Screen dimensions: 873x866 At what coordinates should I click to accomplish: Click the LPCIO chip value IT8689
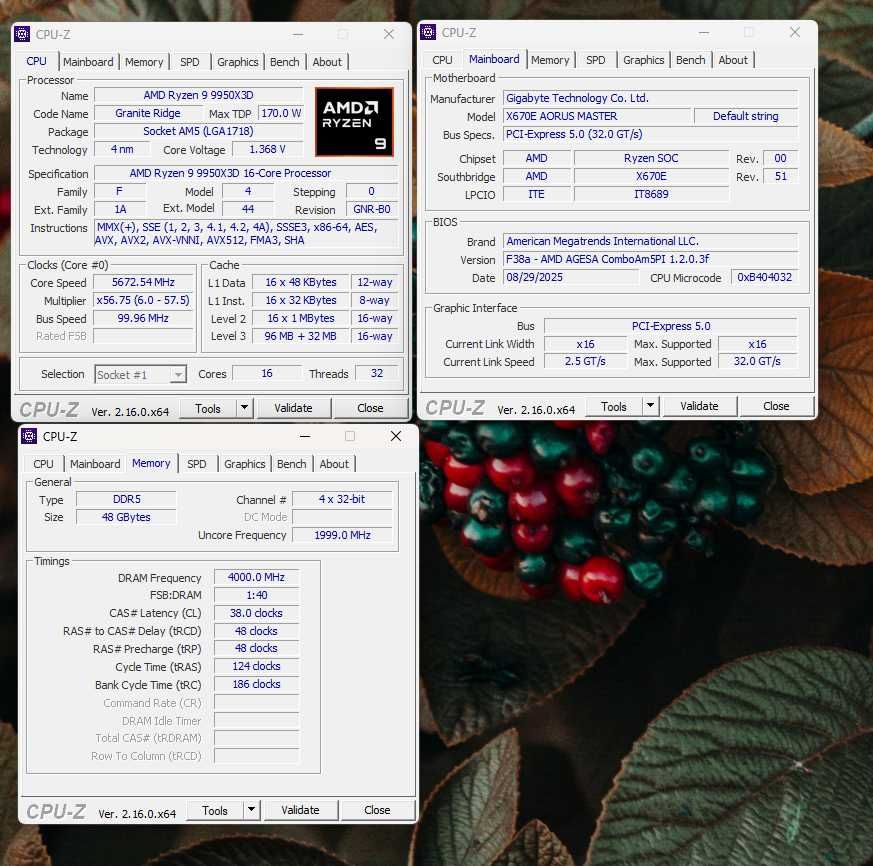coord(651,194)
